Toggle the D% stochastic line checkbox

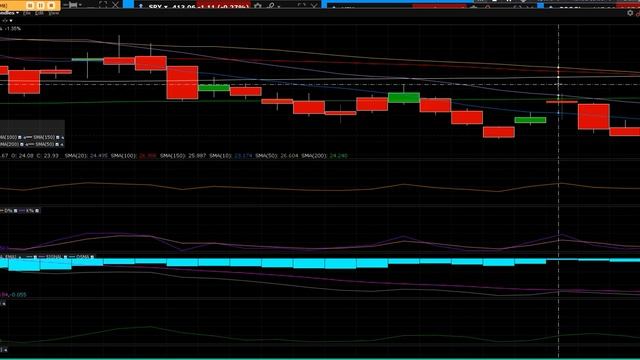point(16,211)
